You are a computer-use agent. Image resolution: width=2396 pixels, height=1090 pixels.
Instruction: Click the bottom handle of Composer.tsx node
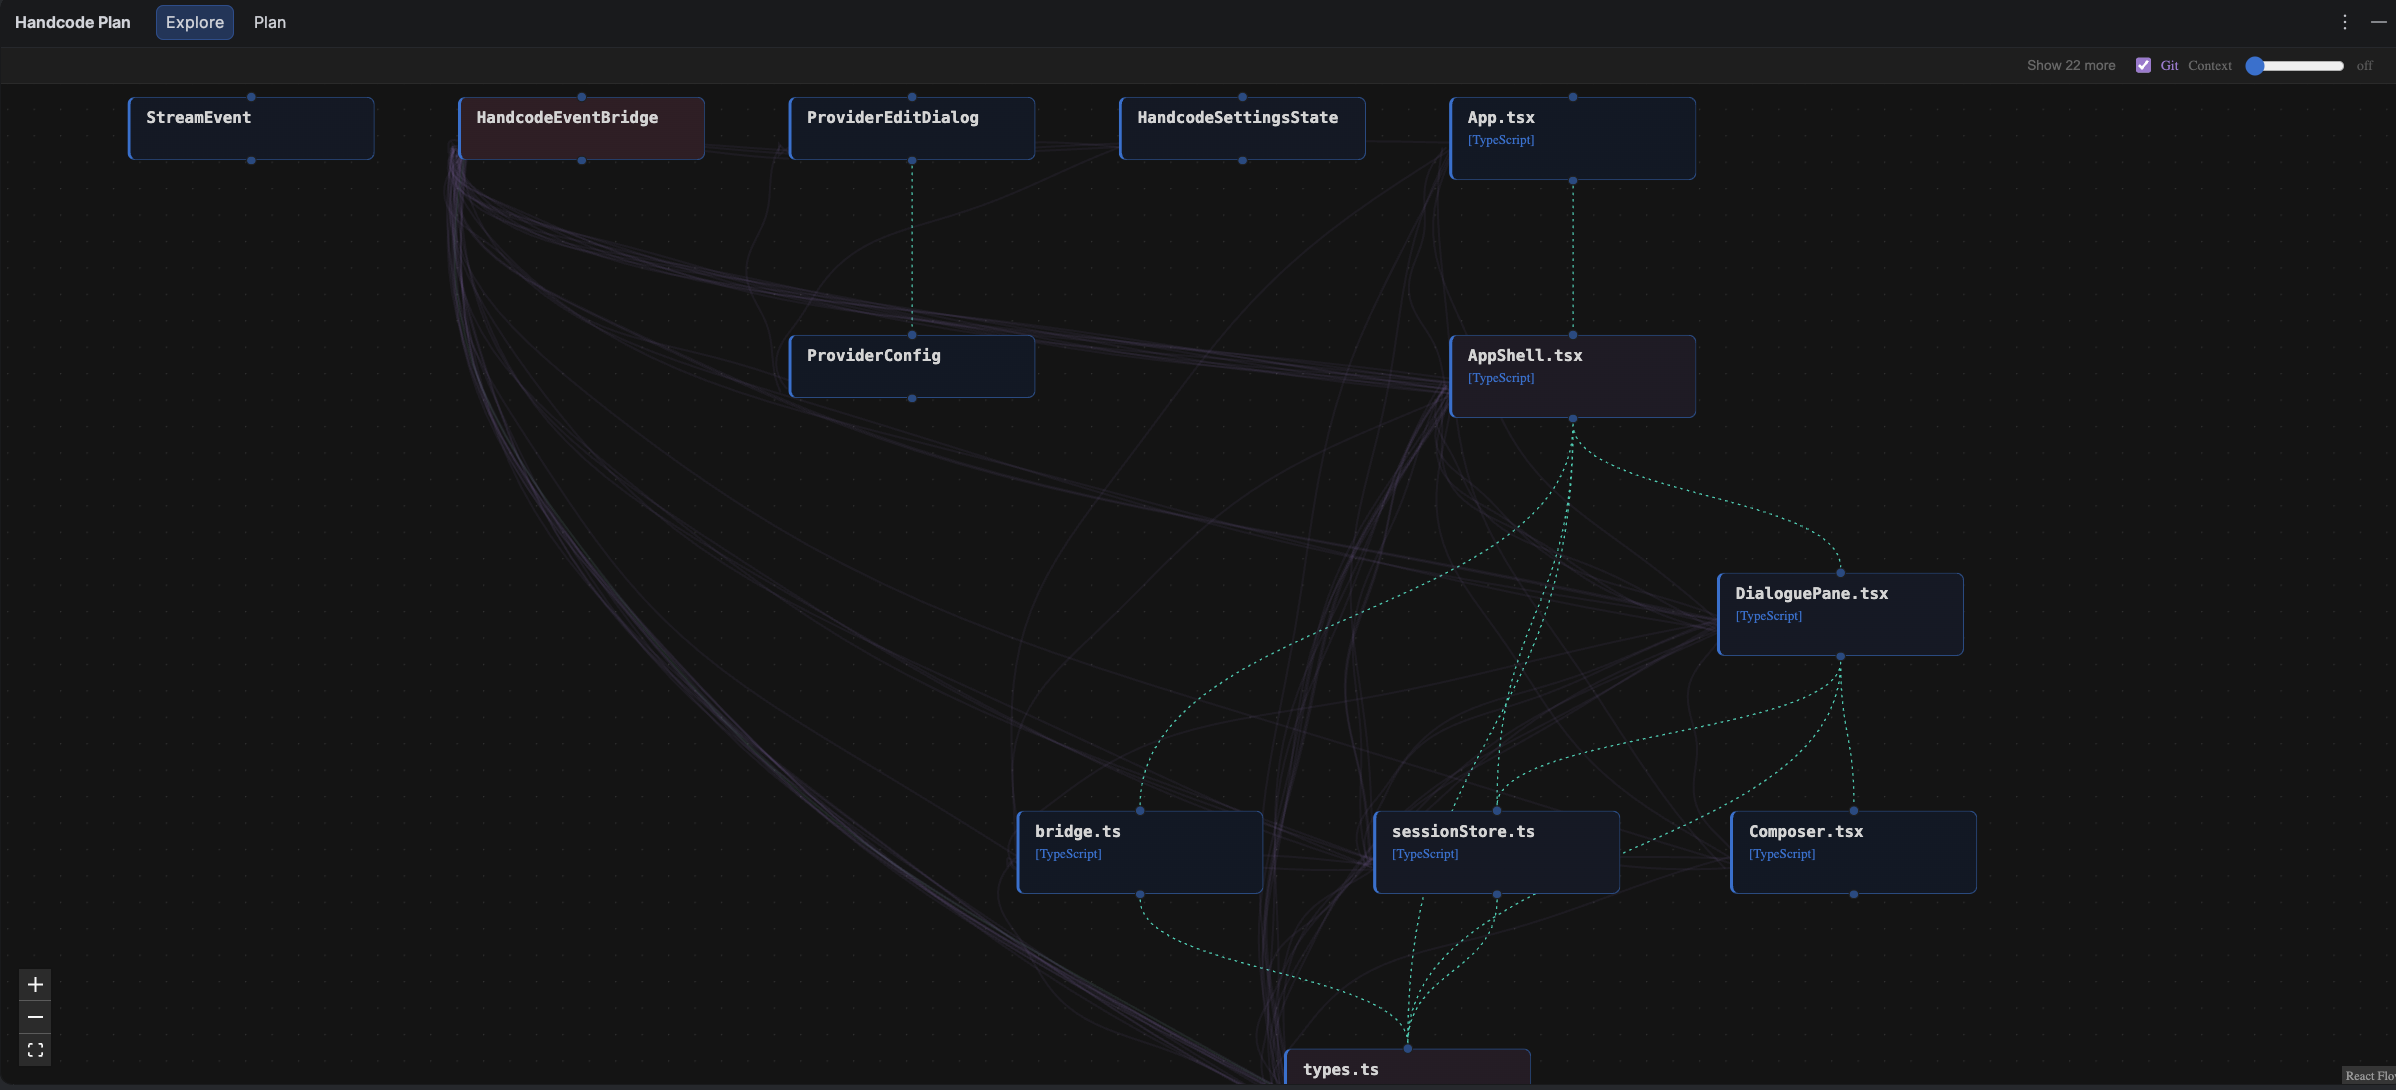click(1854, 895)
